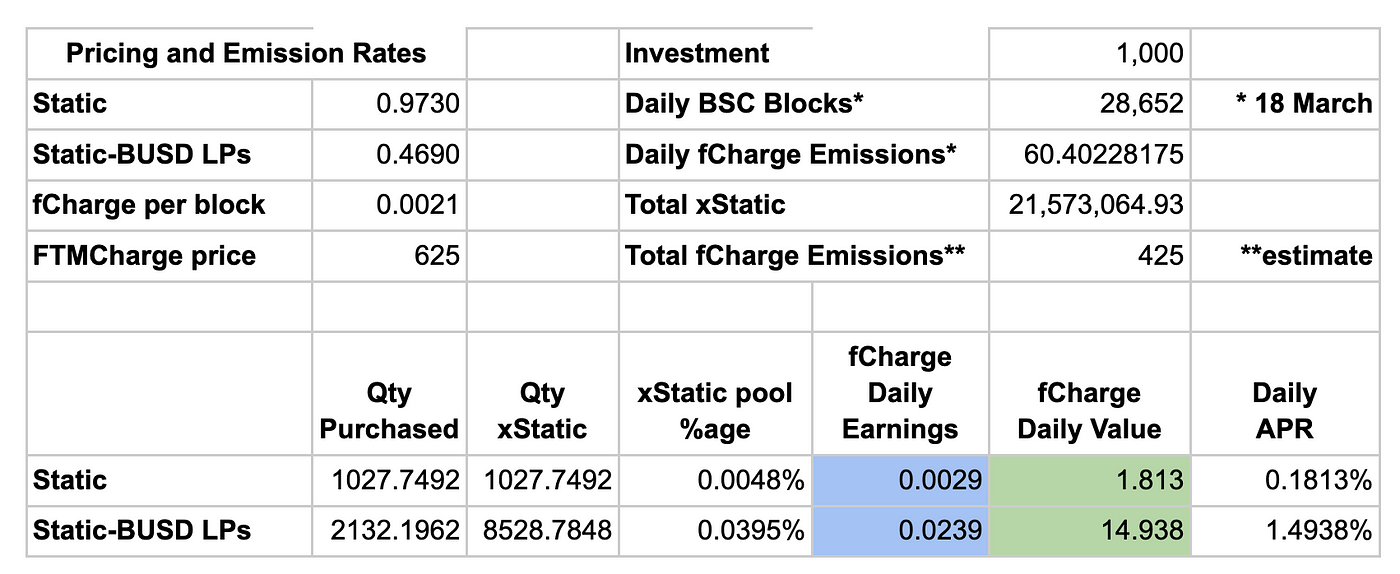Select the 'xStatic pool %age' column header
Viewport: 1400px width, 574px height.
pyautogui.click(x=714, y=410)
